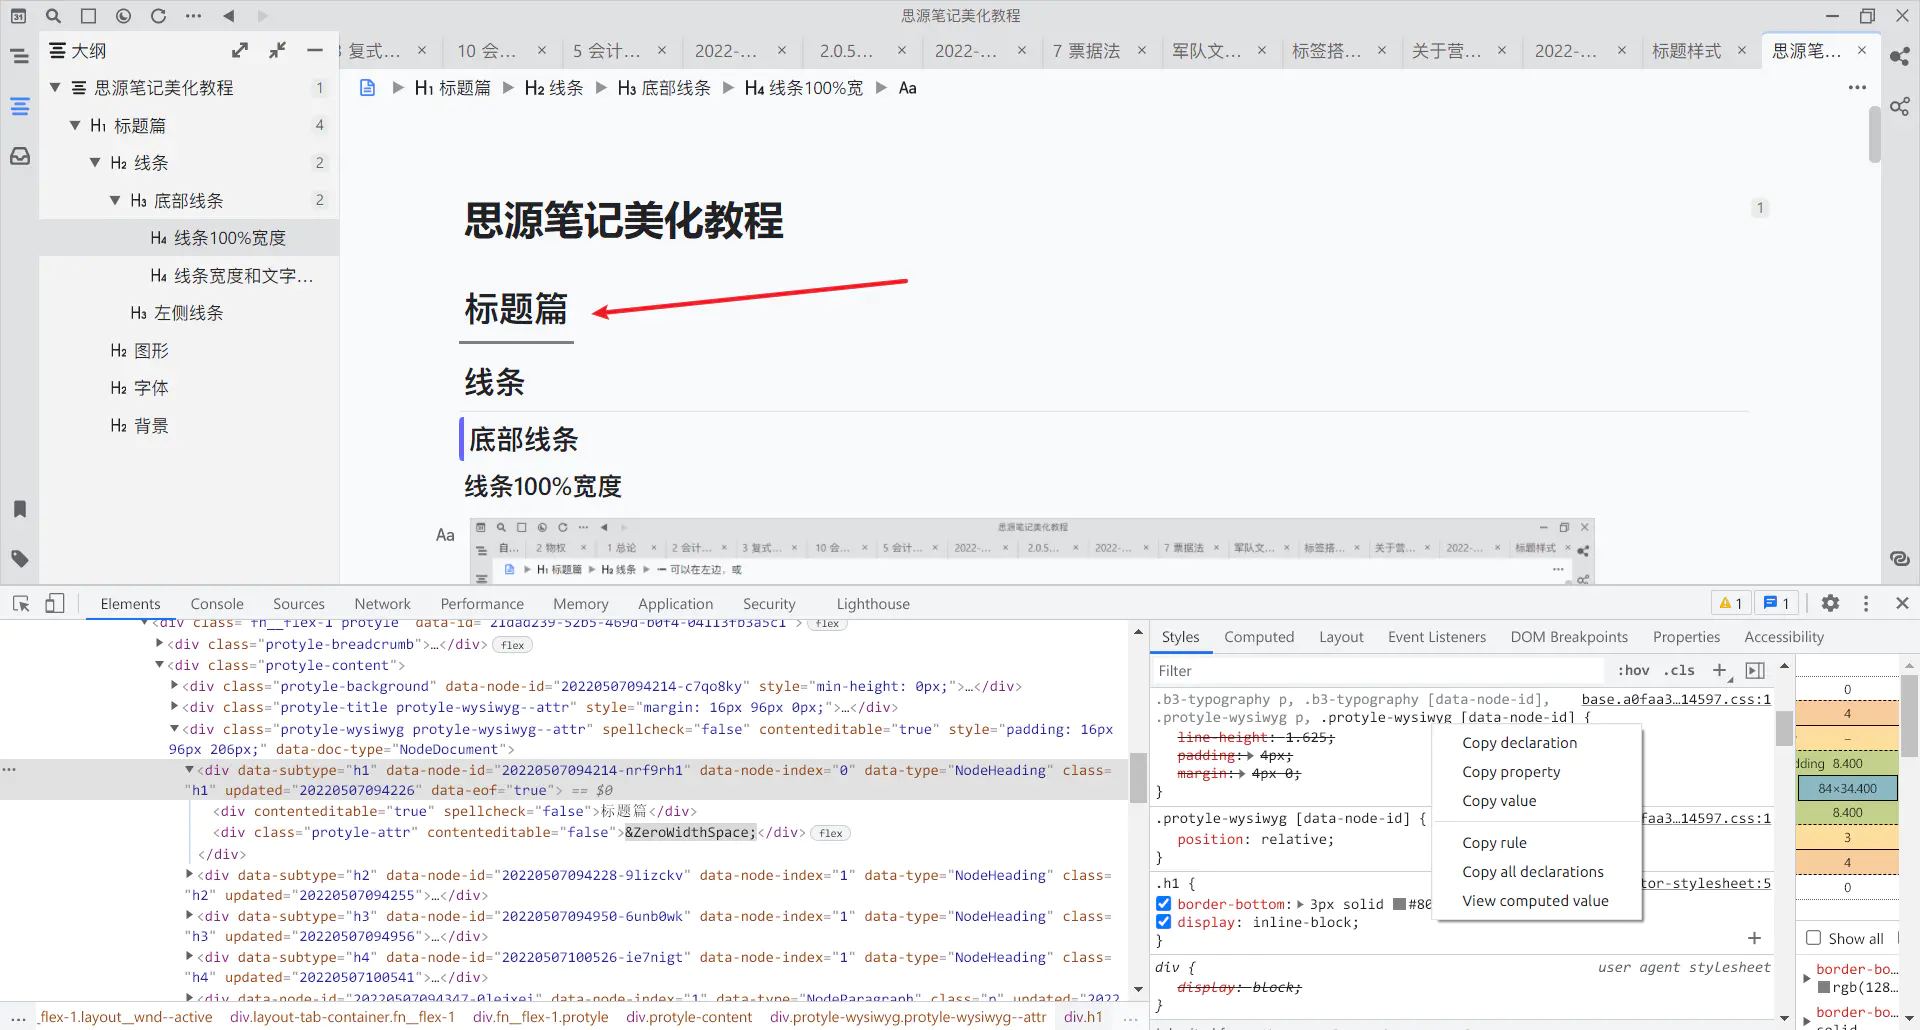Click the search icon in title bar
Viewport: 1920px width, 1030px height.
(54, 16)
